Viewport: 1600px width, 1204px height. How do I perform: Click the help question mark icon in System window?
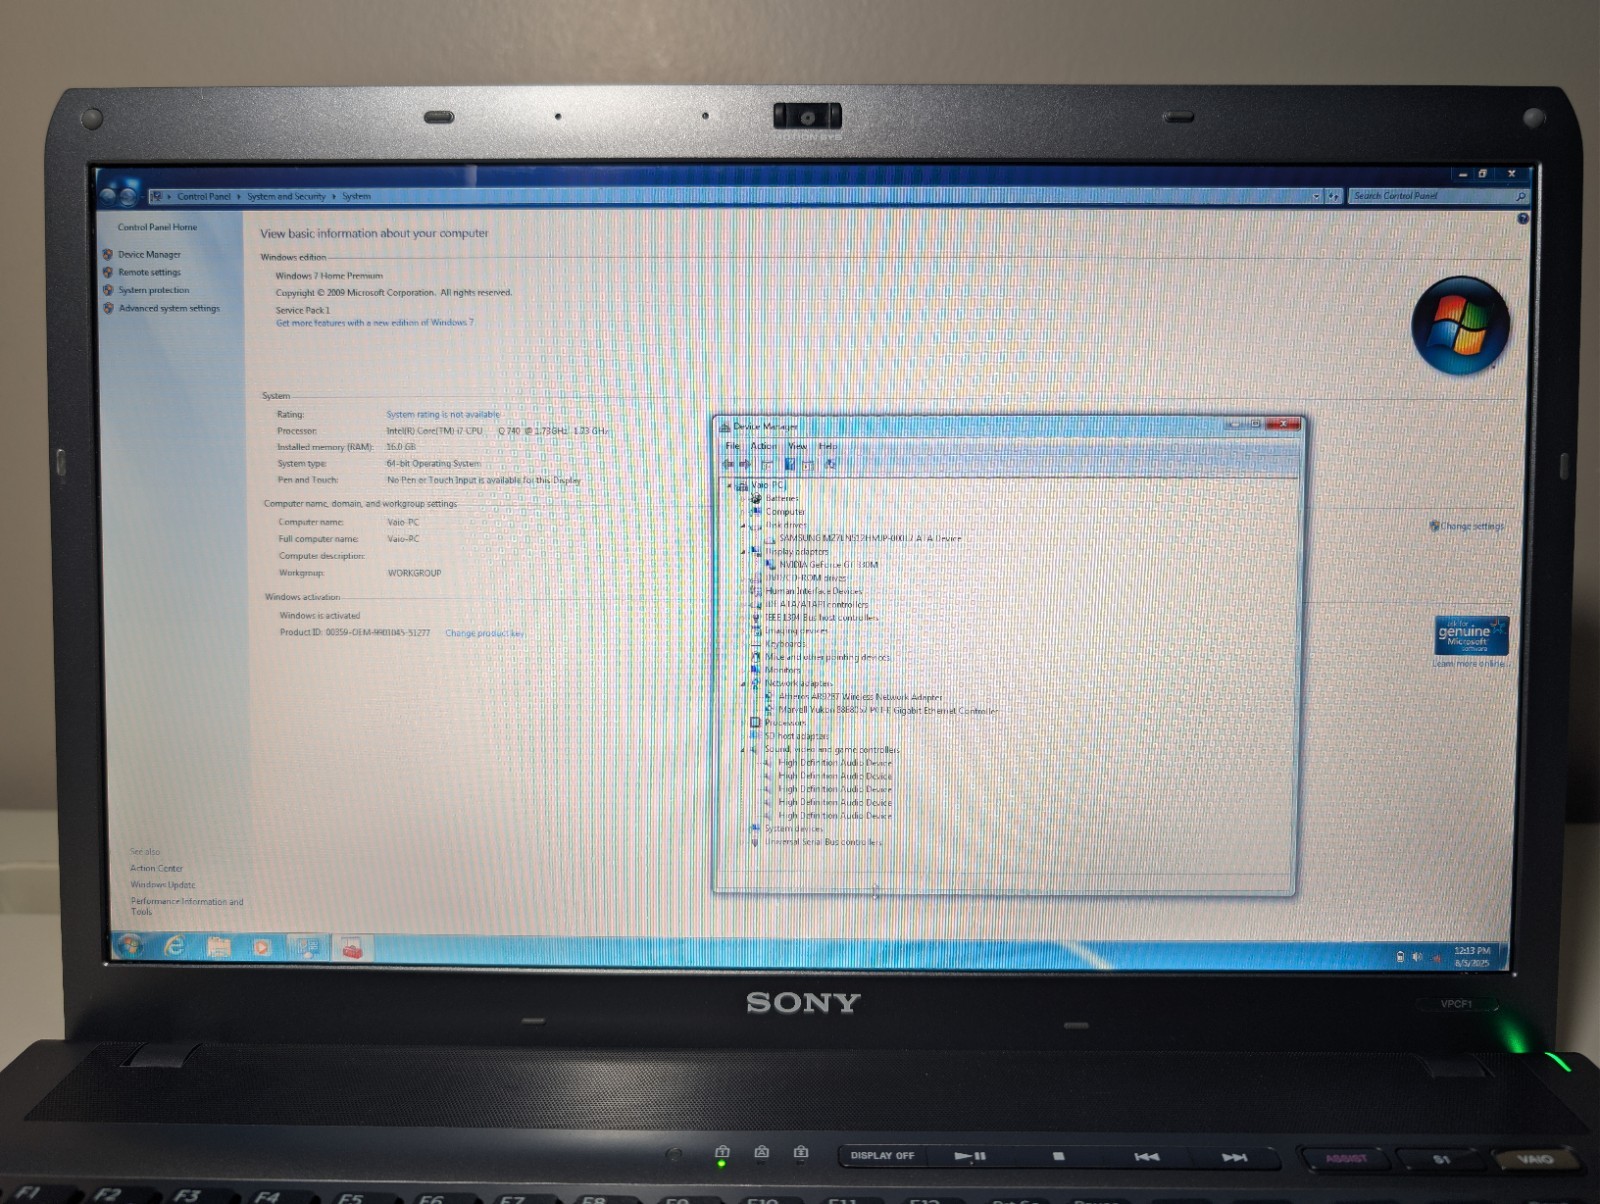[x=1522, y=218]
